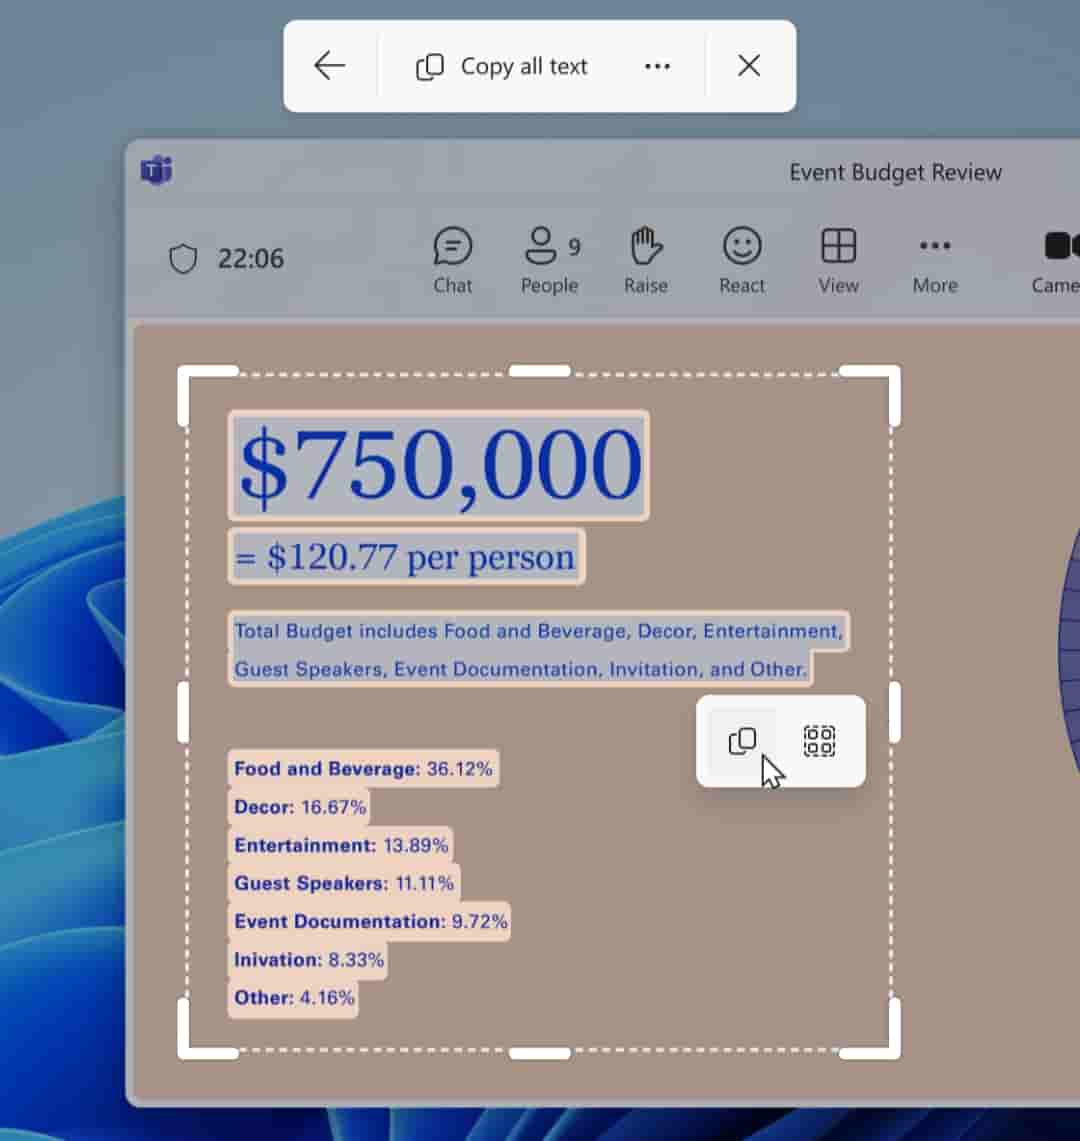Viewport: 1080px width, 1141px height.
Task: Open the Chat panel in Teams
Action: pyautogui.click(x=452, y=260)
